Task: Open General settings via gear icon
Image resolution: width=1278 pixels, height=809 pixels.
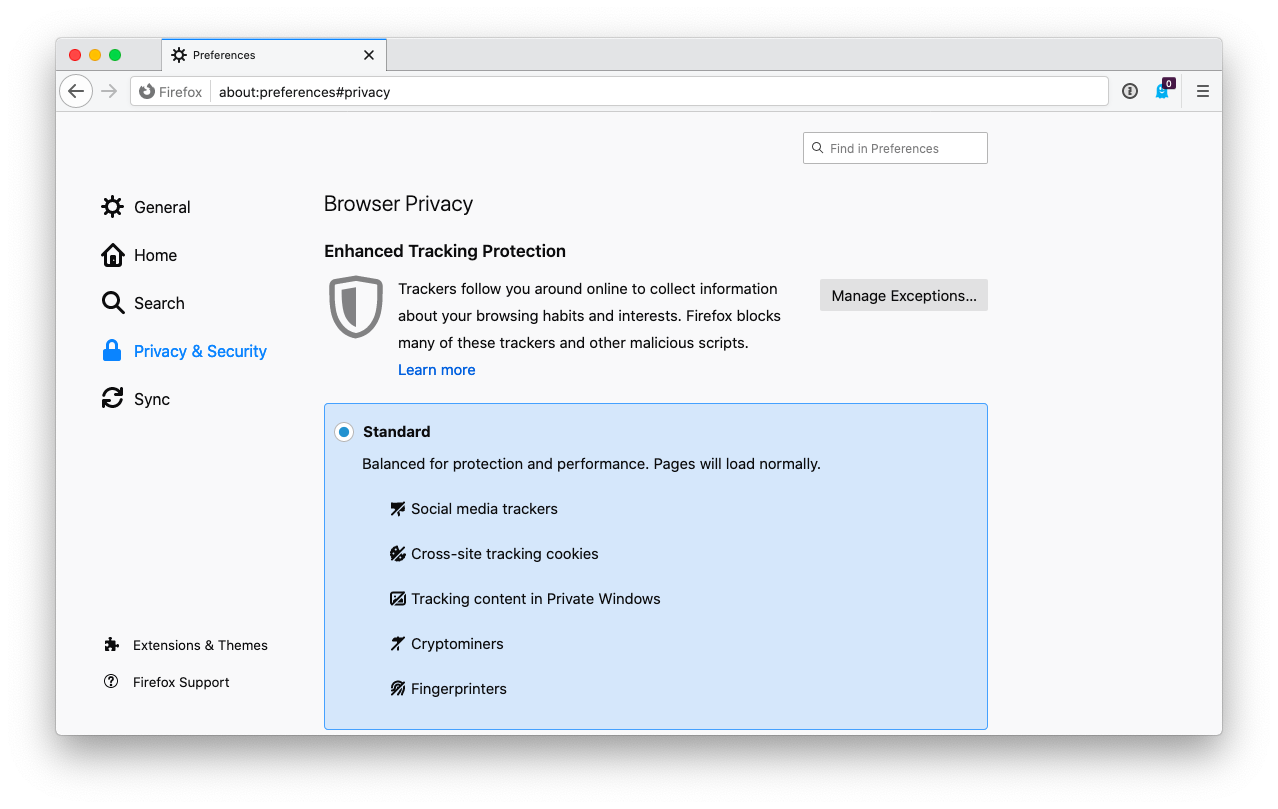Action: pyautogui.click(x=113, y=207)
